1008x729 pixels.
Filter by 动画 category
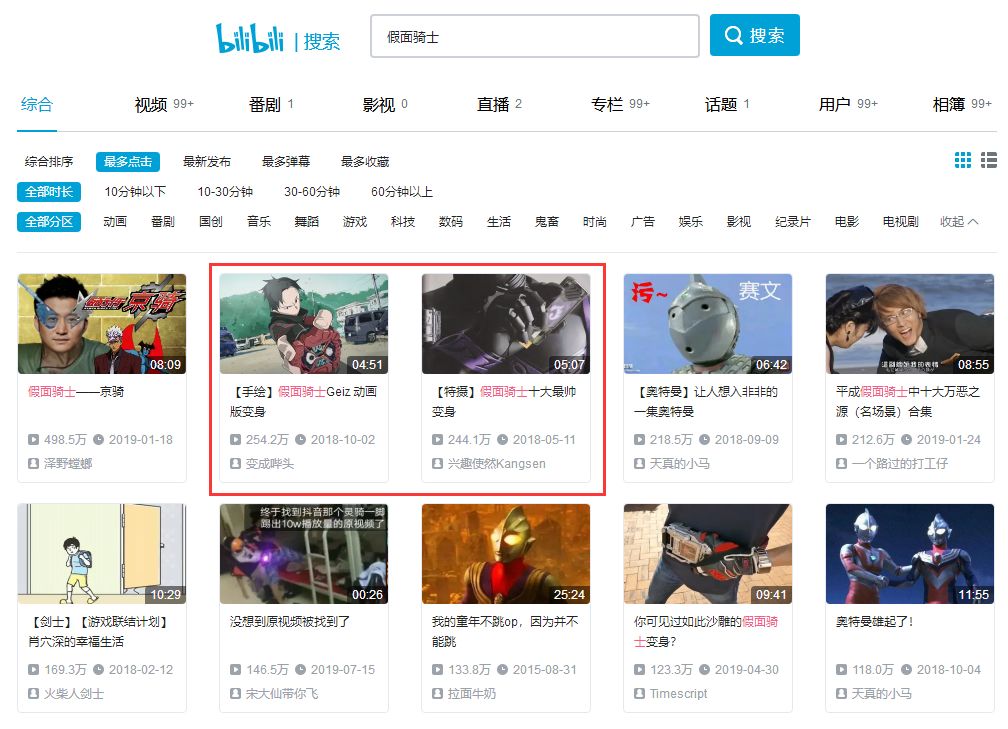(115, 222)
